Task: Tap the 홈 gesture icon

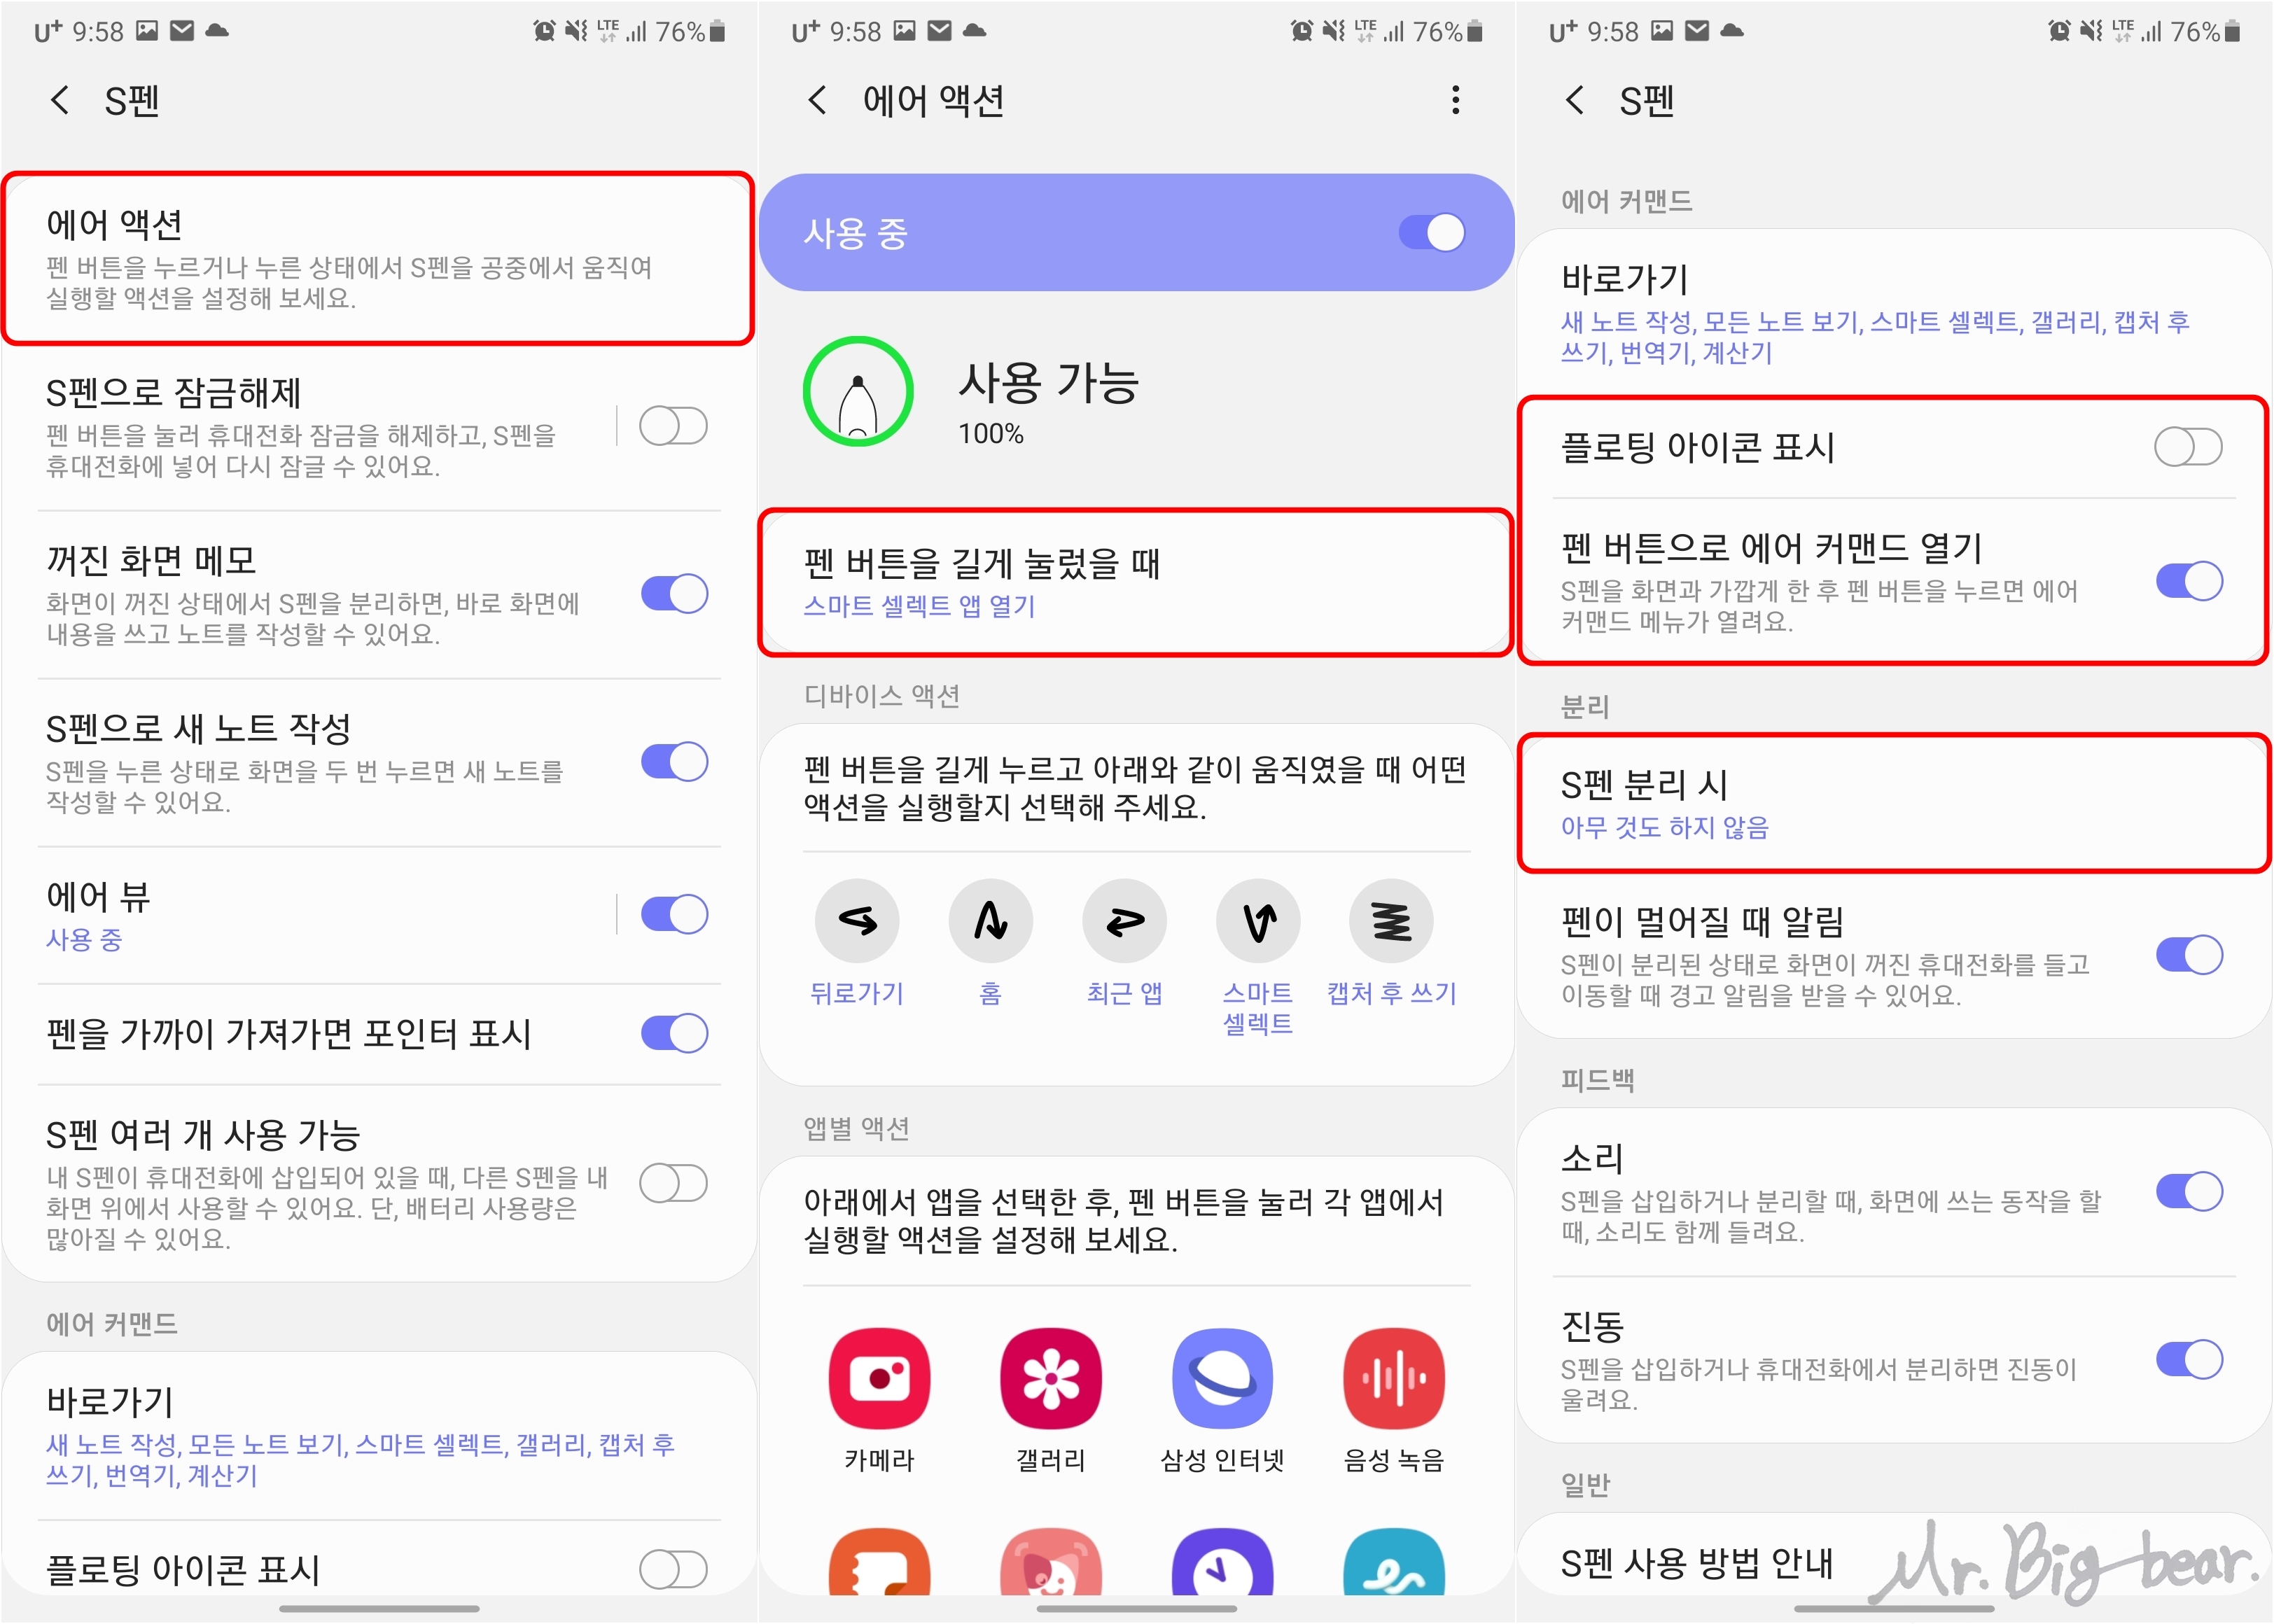Action: [x=990, y=920]
